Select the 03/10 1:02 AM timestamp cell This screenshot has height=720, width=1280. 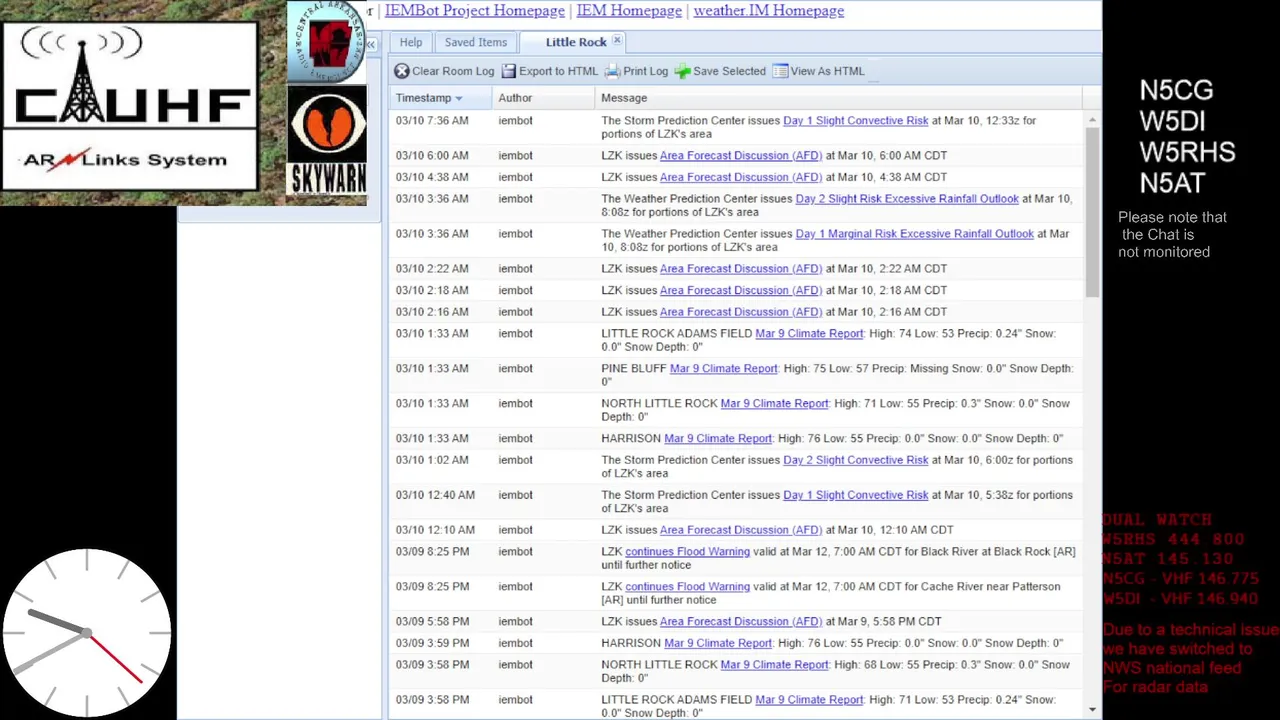tap(432, 460)
